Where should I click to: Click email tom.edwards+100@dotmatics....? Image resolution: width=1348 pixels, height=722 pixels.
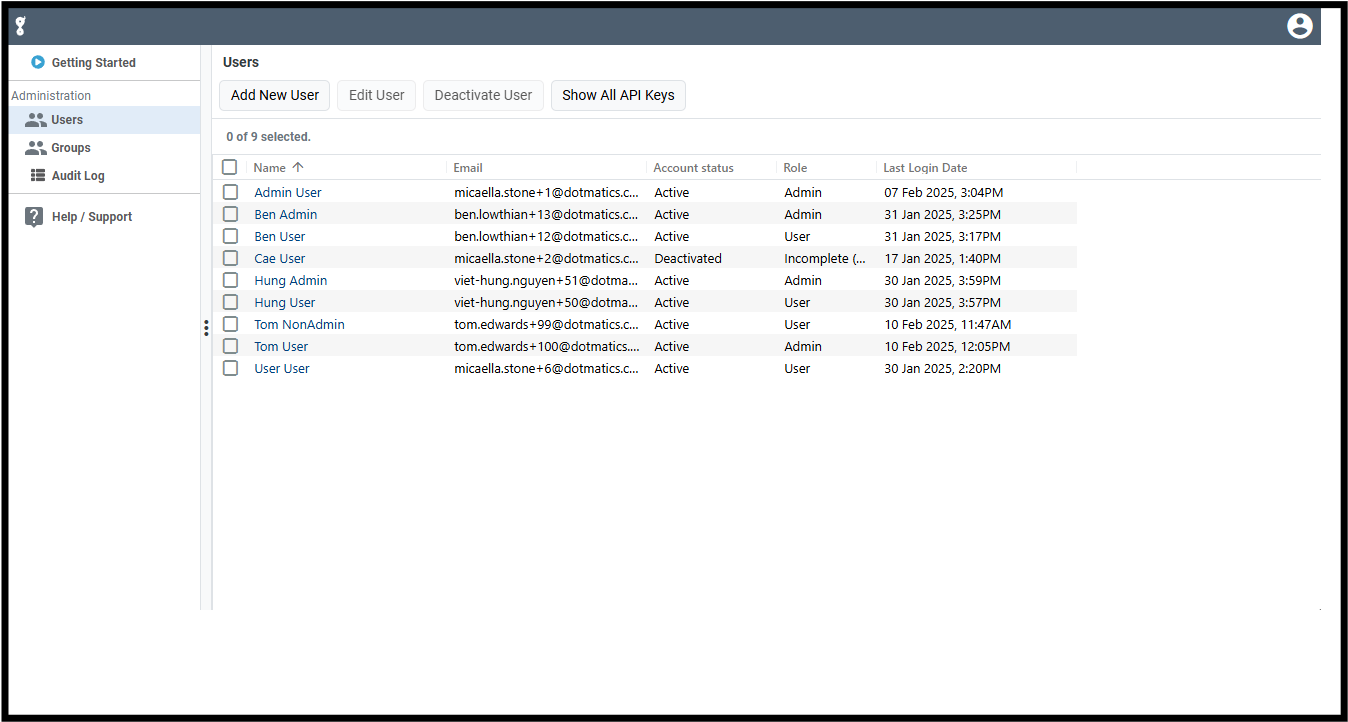546,347
